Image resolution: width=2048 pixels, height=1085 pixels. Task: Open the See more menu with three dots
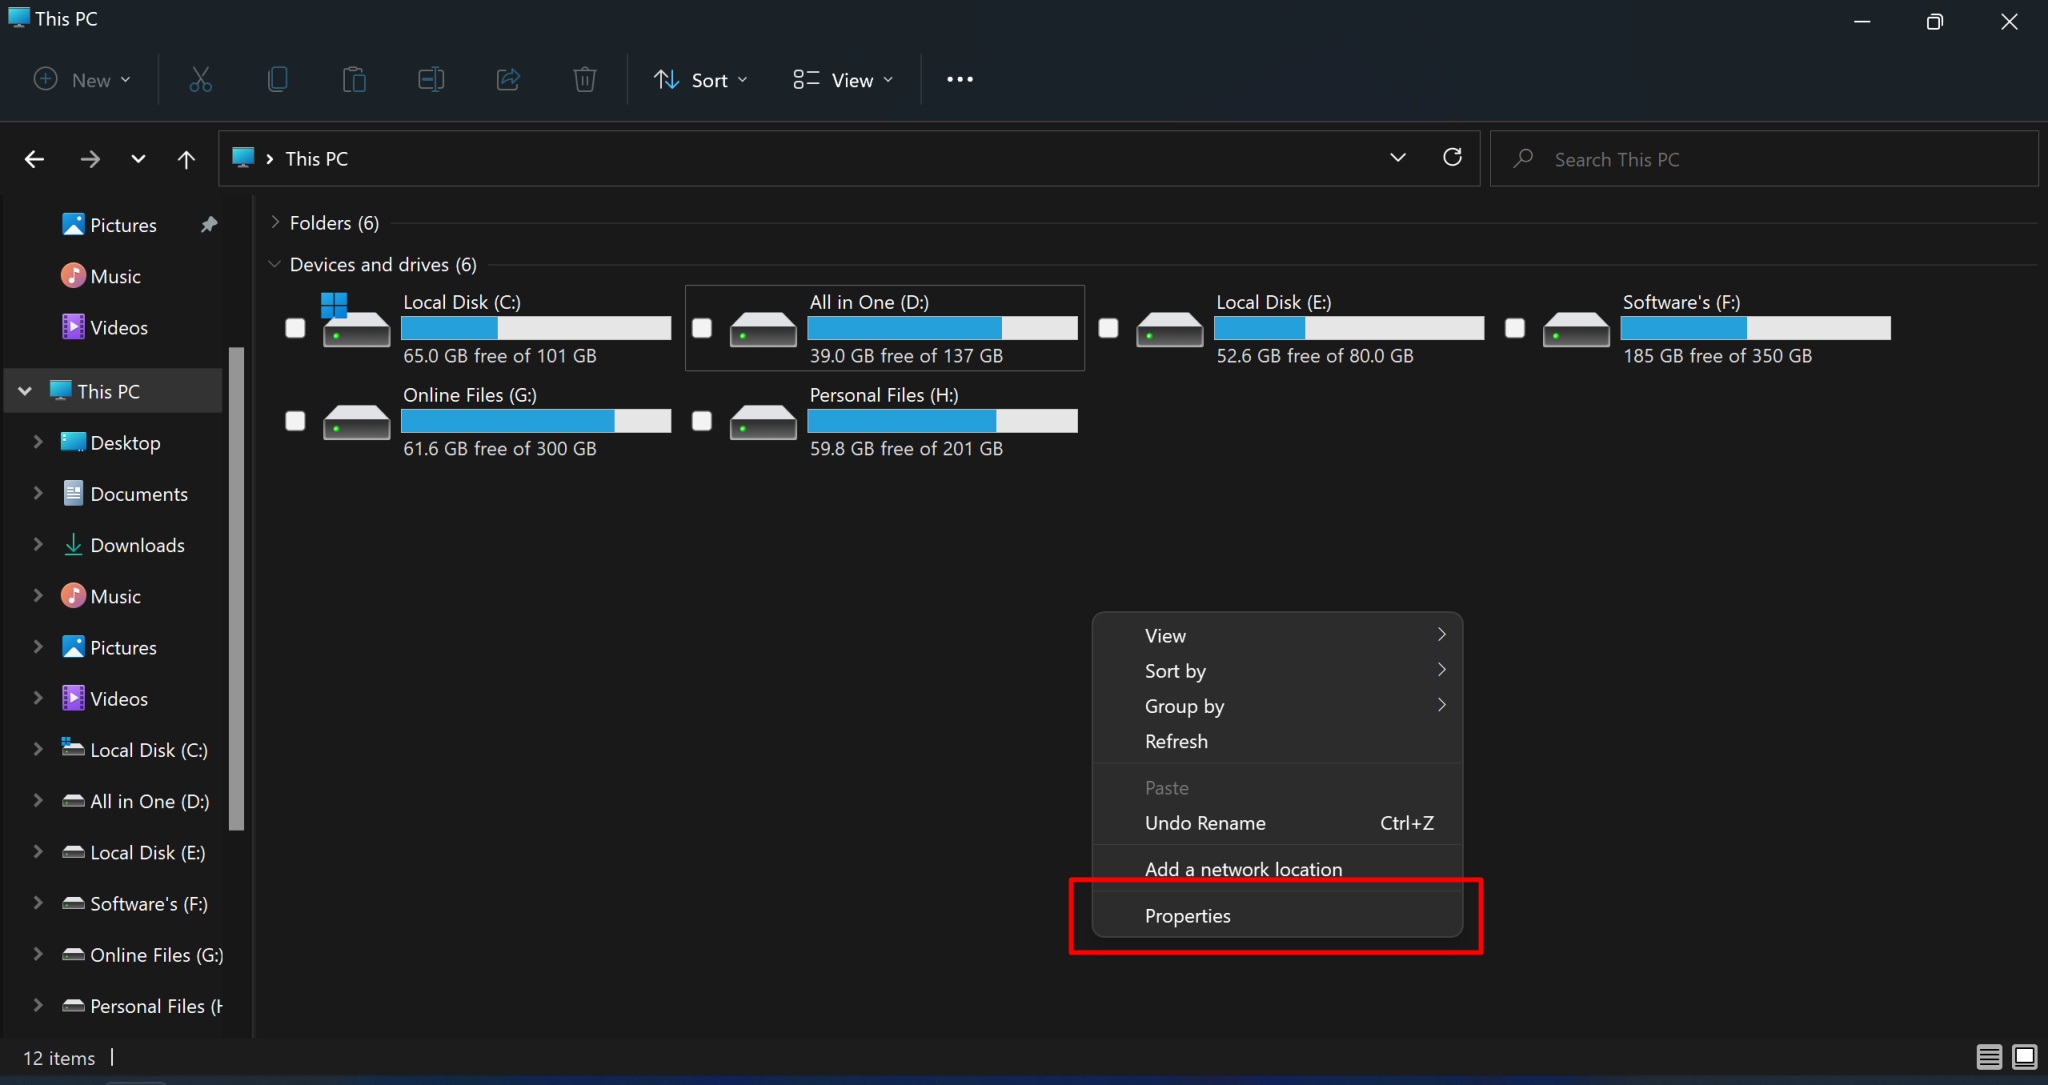(x=958, y=79)
